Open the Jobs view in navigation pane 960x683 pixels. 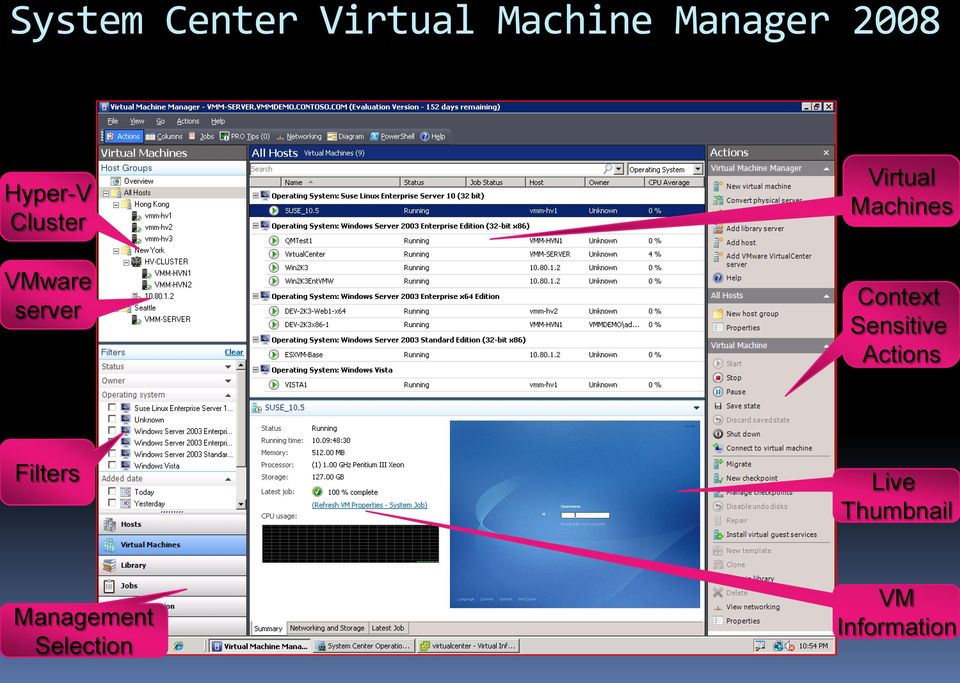172,586
